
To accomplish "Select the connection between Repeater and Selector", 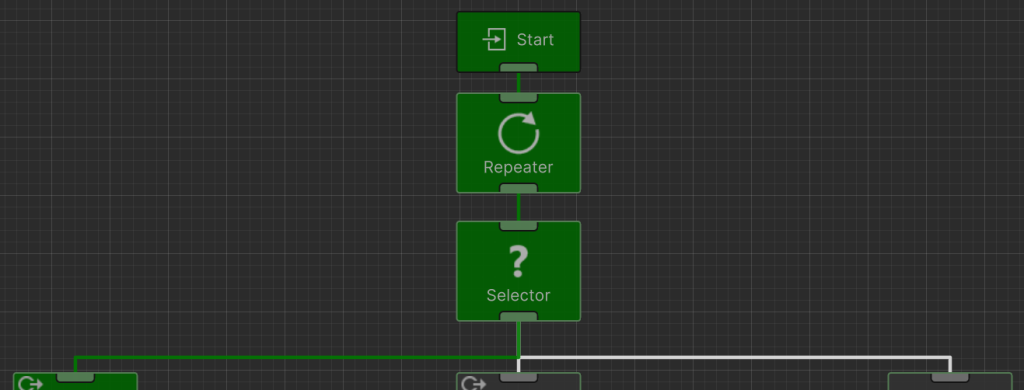I will (519, 207).
